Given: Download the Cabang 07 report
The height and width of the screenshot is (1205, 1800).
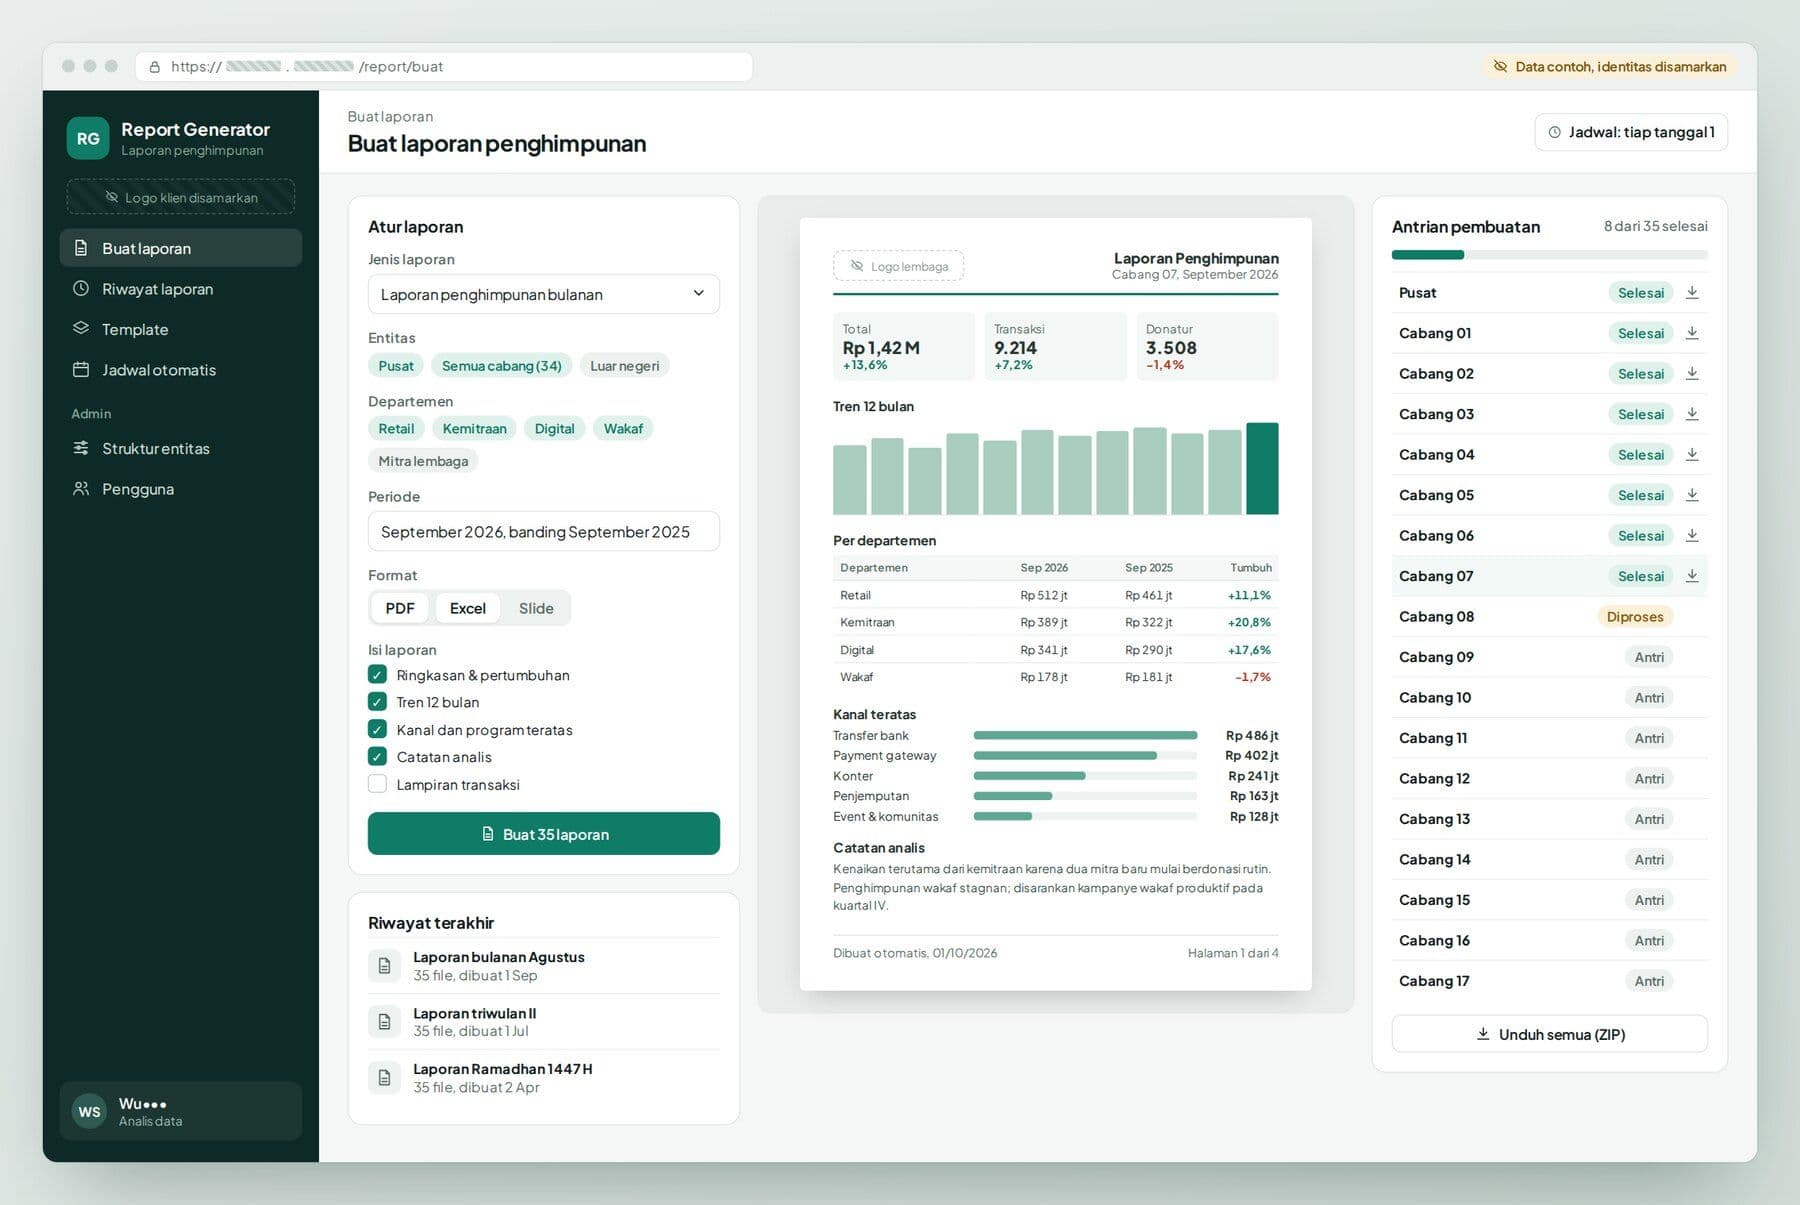Looking at the screenshot, I should click(x=1692, y=576).
